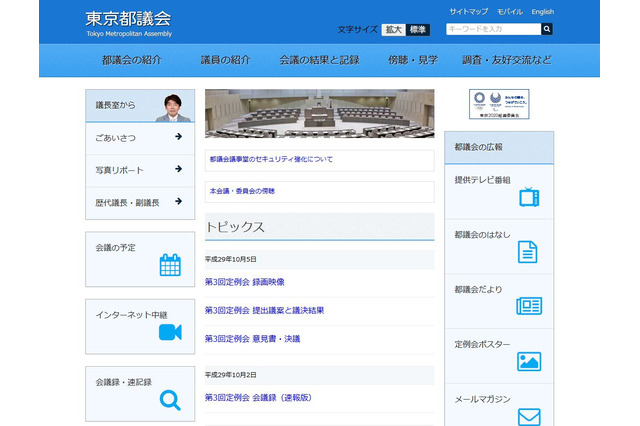Click the Tokyo Metropolitan Assembly subtitle text
640x426 pixels.
(129, 34)
